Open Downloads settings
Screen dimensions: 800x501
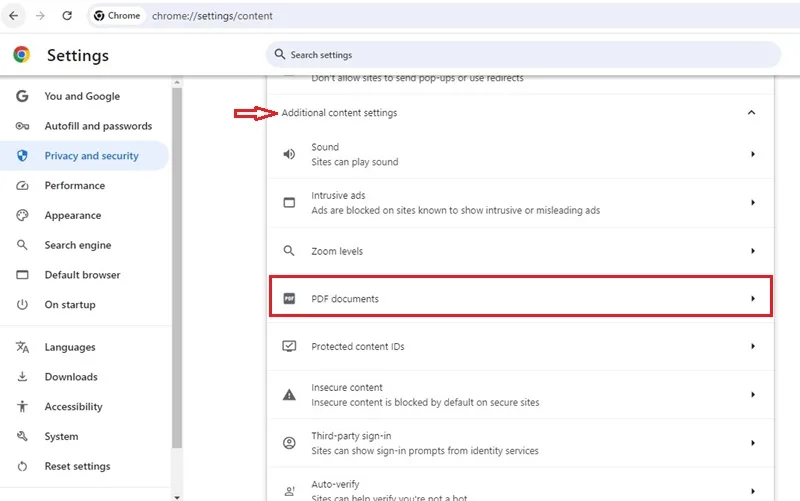tap(84, 377)
